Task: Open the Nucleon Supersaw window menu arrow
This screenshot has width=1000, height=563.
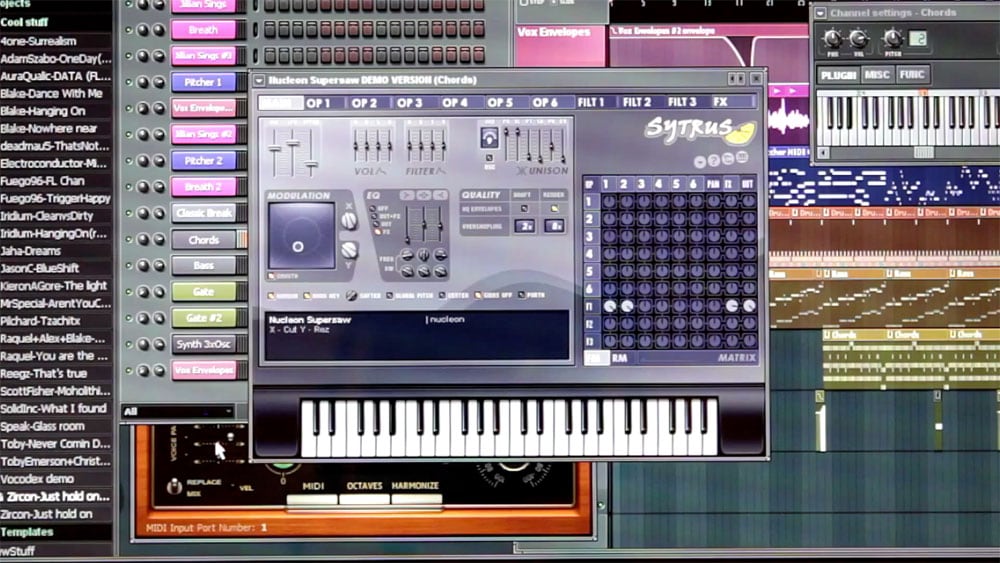Action: 259,80
